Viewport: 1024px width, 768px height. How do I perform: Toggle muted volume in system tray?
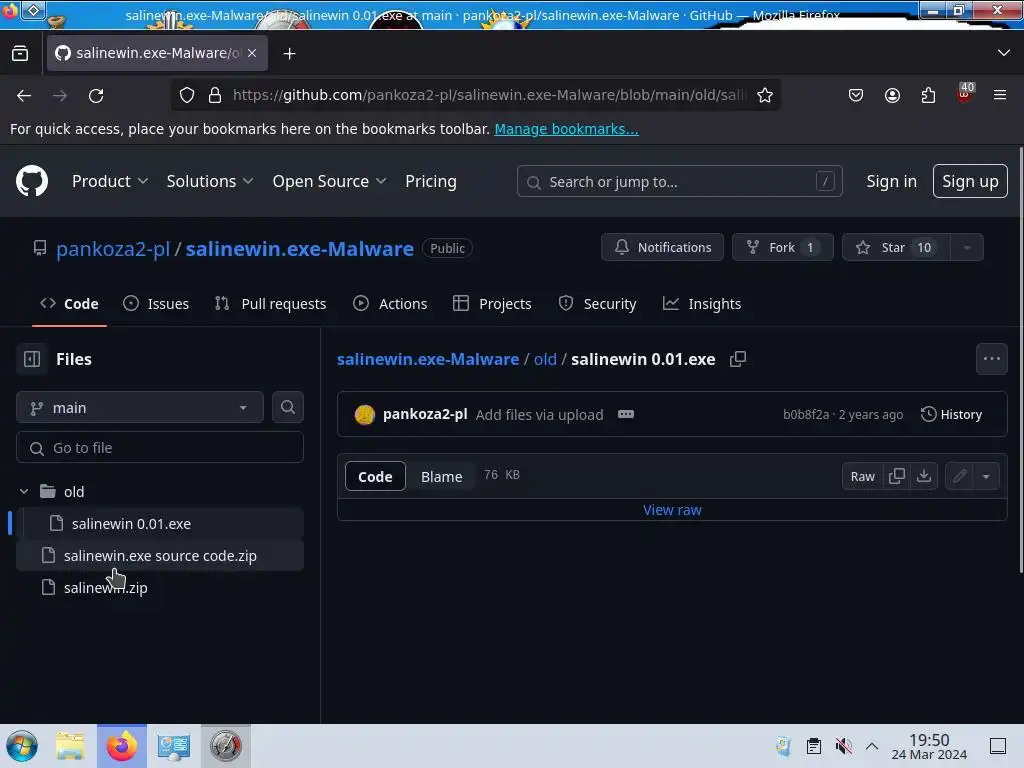tap(843, 746)
